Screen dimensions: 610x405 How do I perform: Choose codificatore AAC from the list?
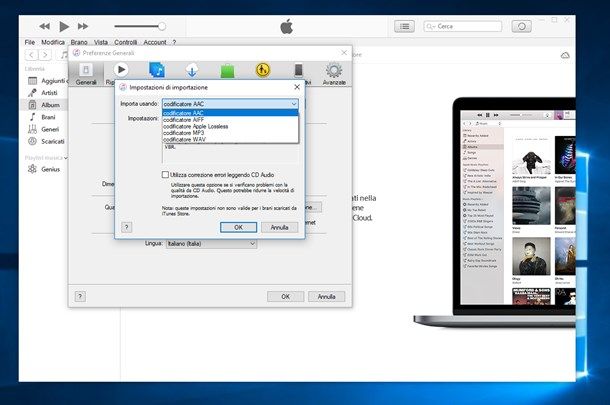230,113
